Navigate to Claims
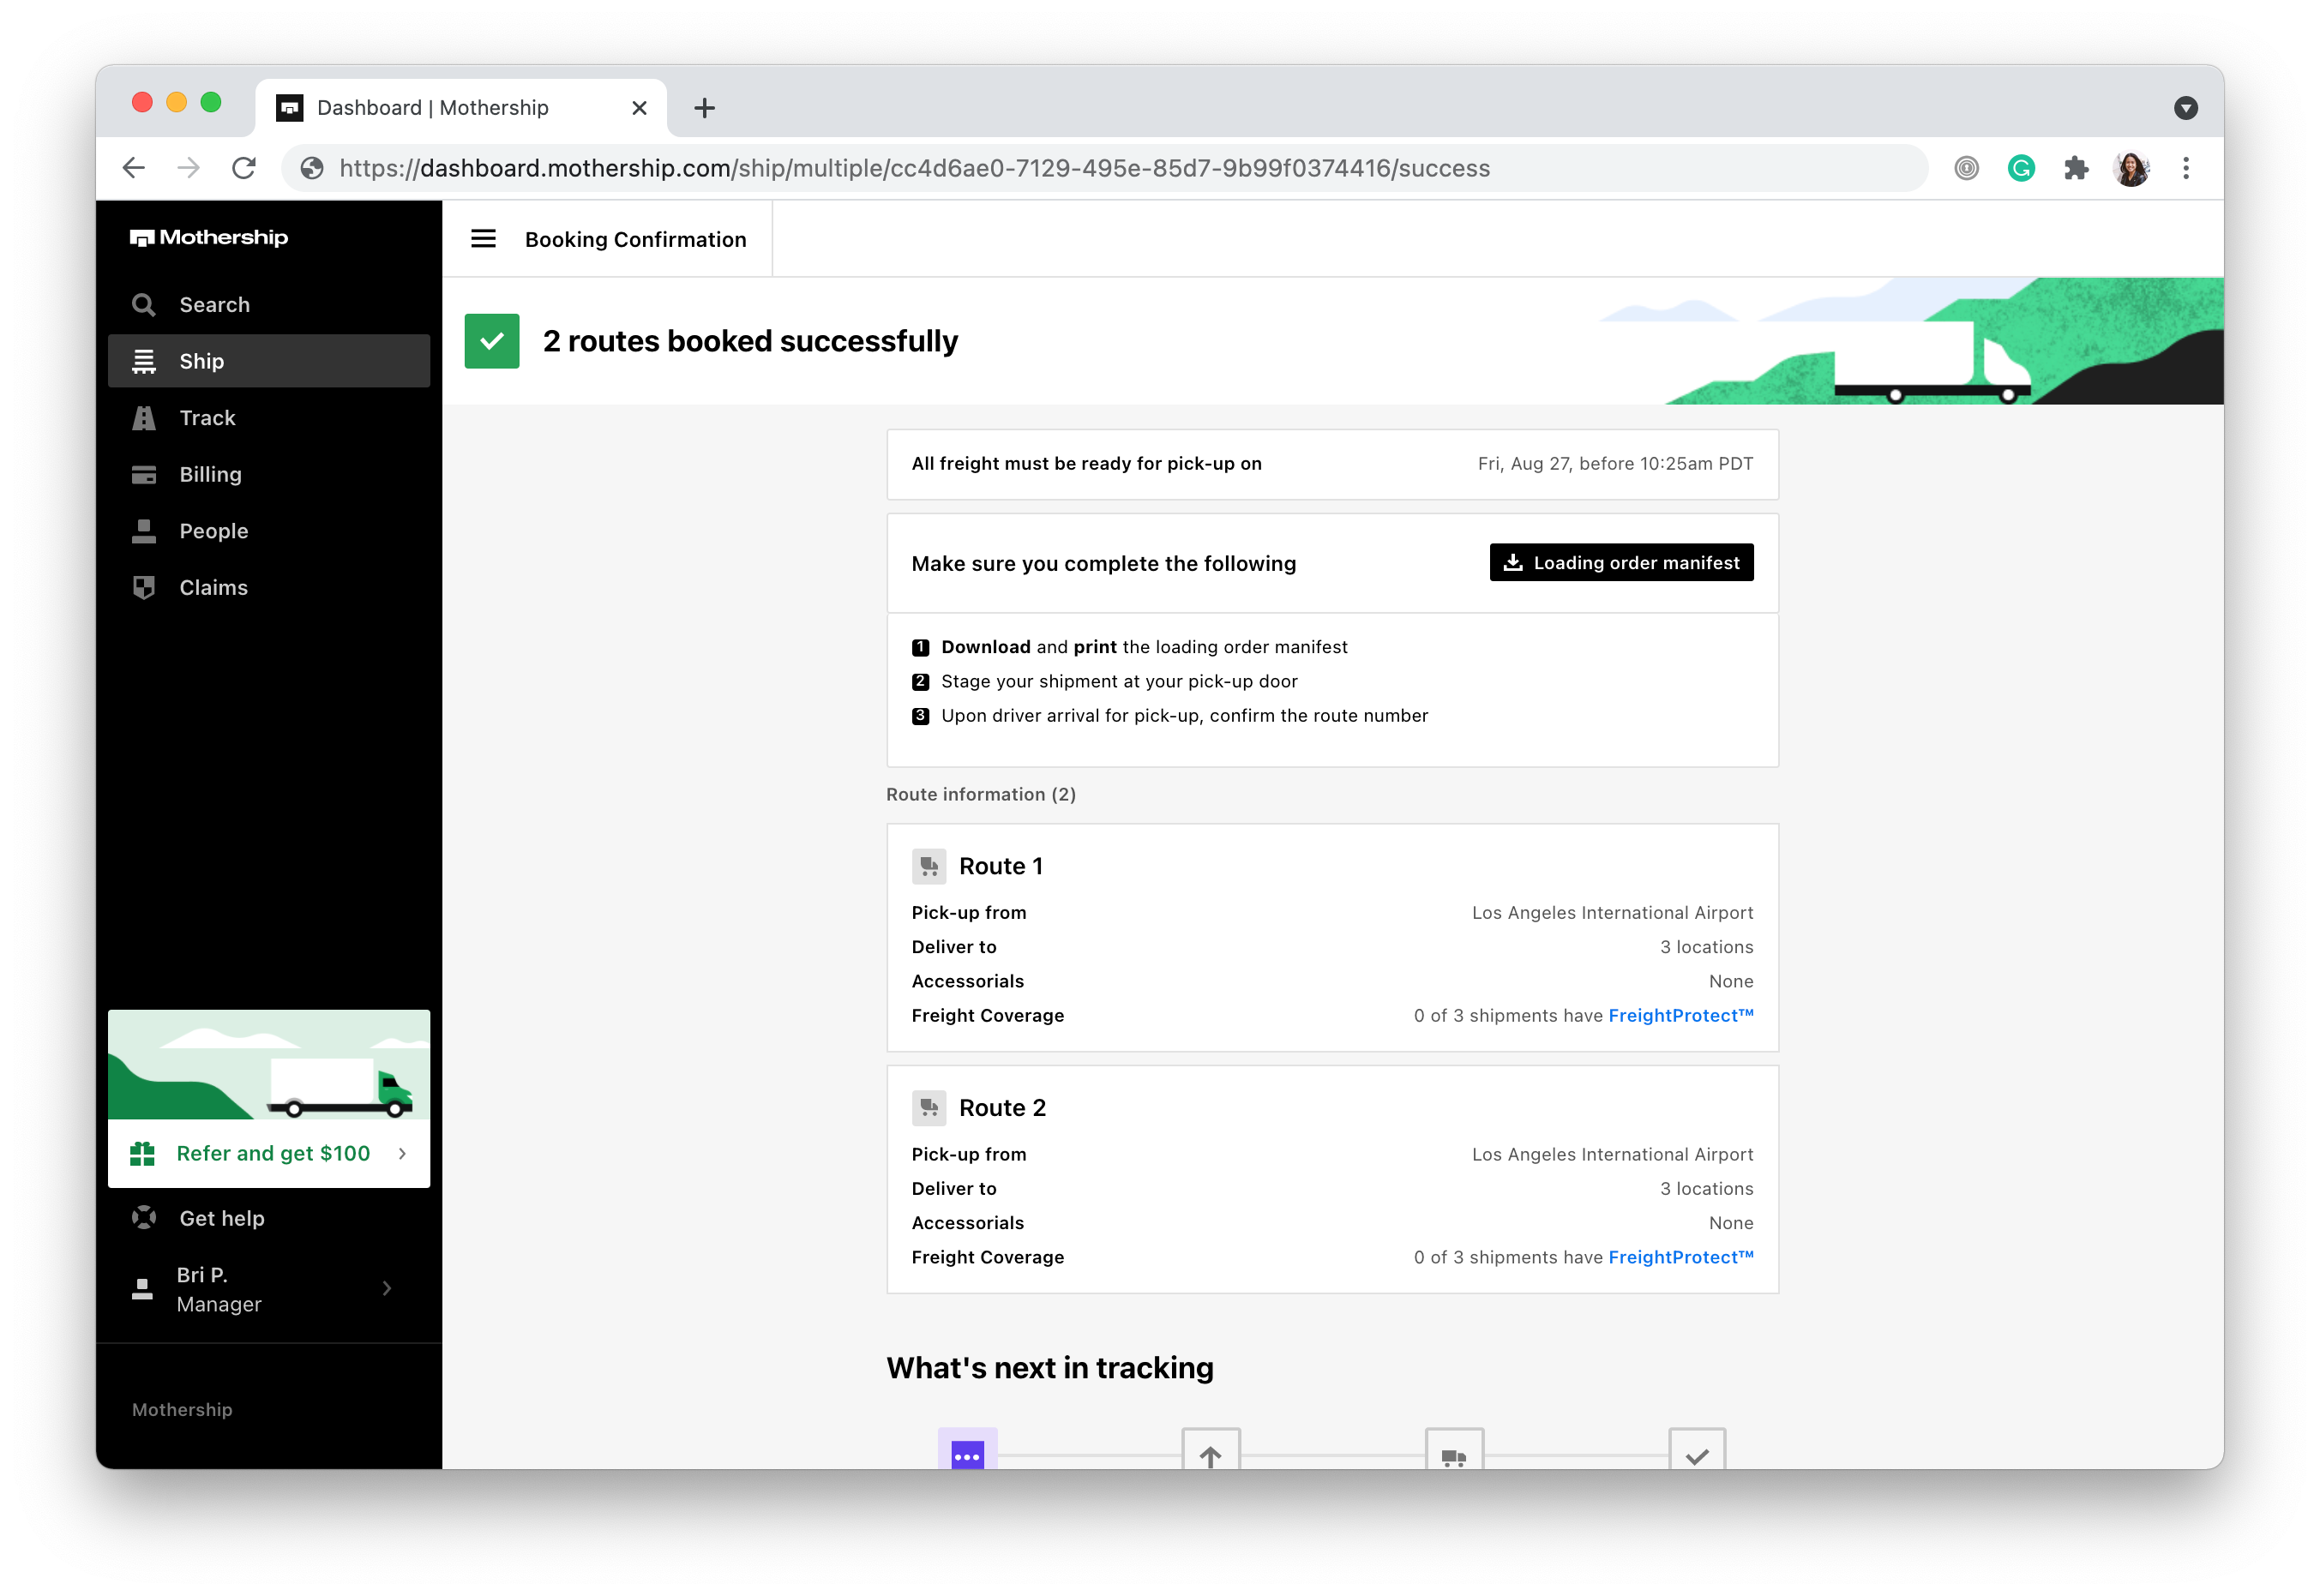The image size is (2320, 1596). (268, 587)
